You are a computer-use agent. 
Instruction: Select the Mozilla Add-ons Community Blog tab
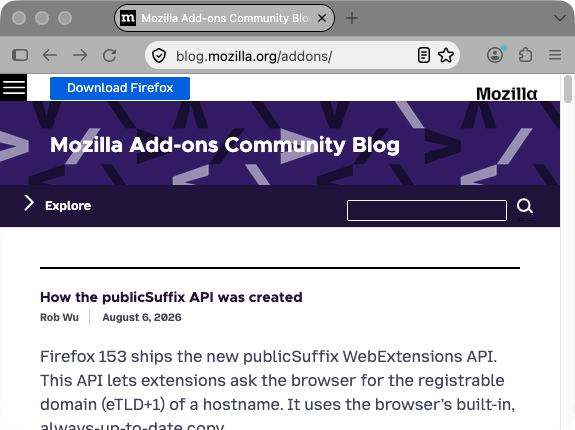click(x=224, y=18)
